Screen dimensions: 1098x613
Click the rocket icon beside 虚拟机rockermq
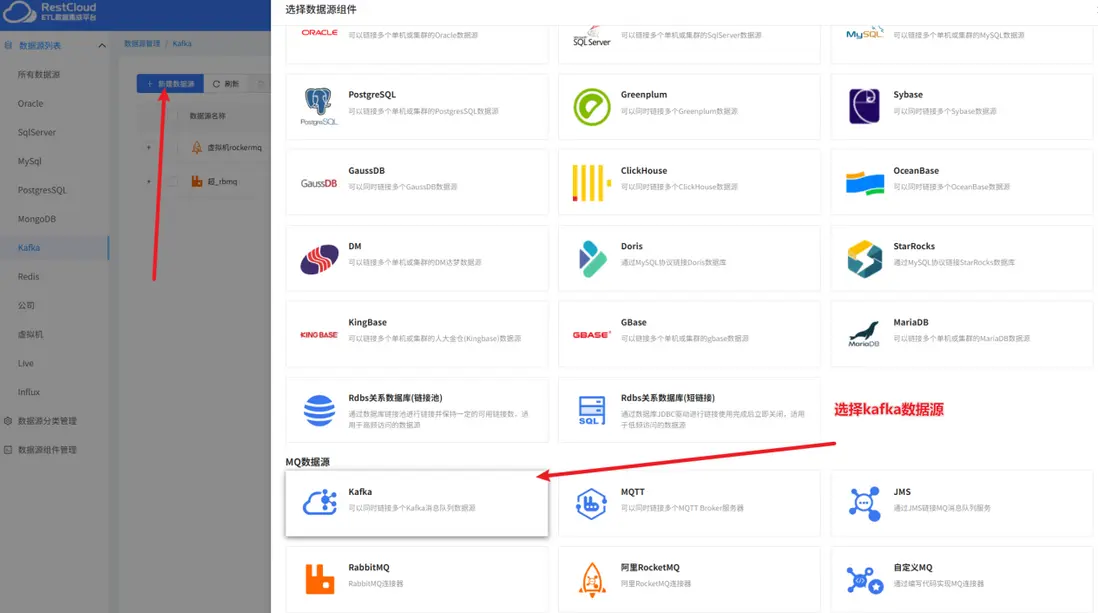click(x=197, y=147)
